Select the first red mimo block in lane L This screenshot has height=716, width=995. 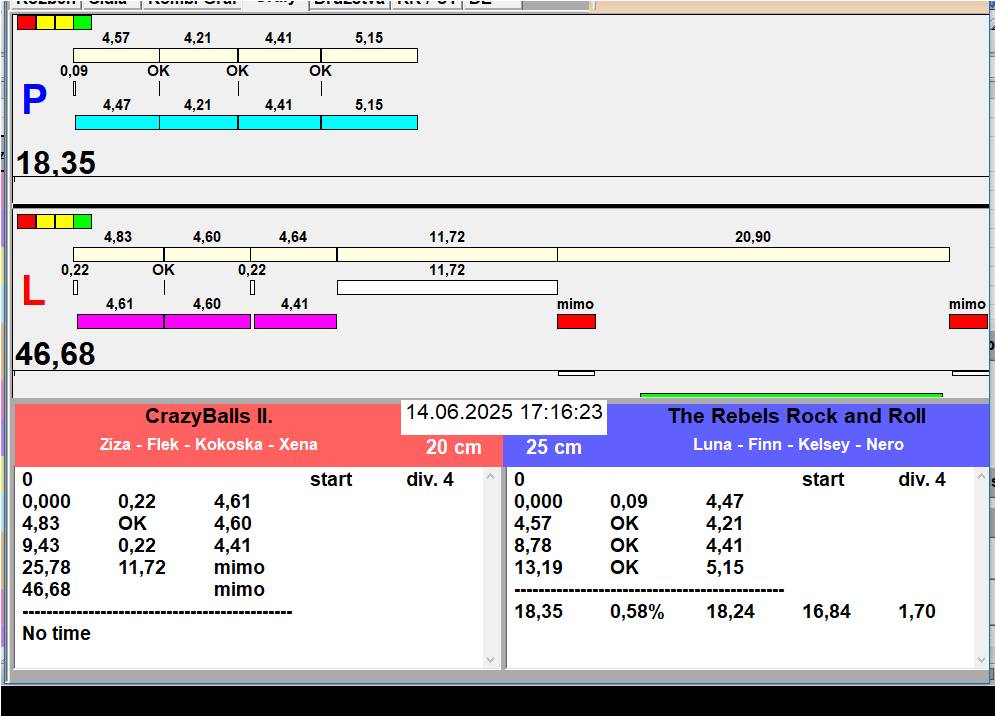[x=576, y=321]
